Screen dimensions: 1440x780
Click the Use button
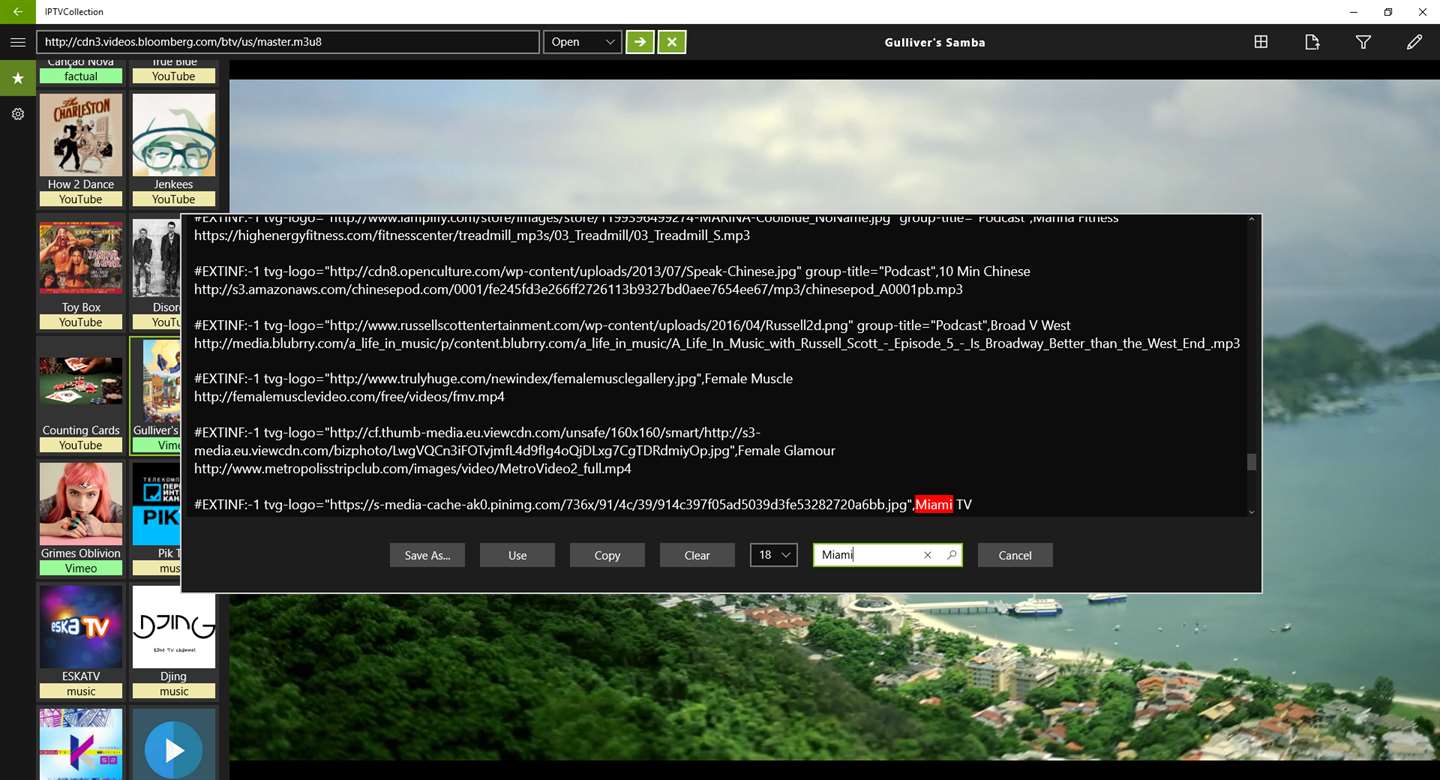tap(517, 555)
